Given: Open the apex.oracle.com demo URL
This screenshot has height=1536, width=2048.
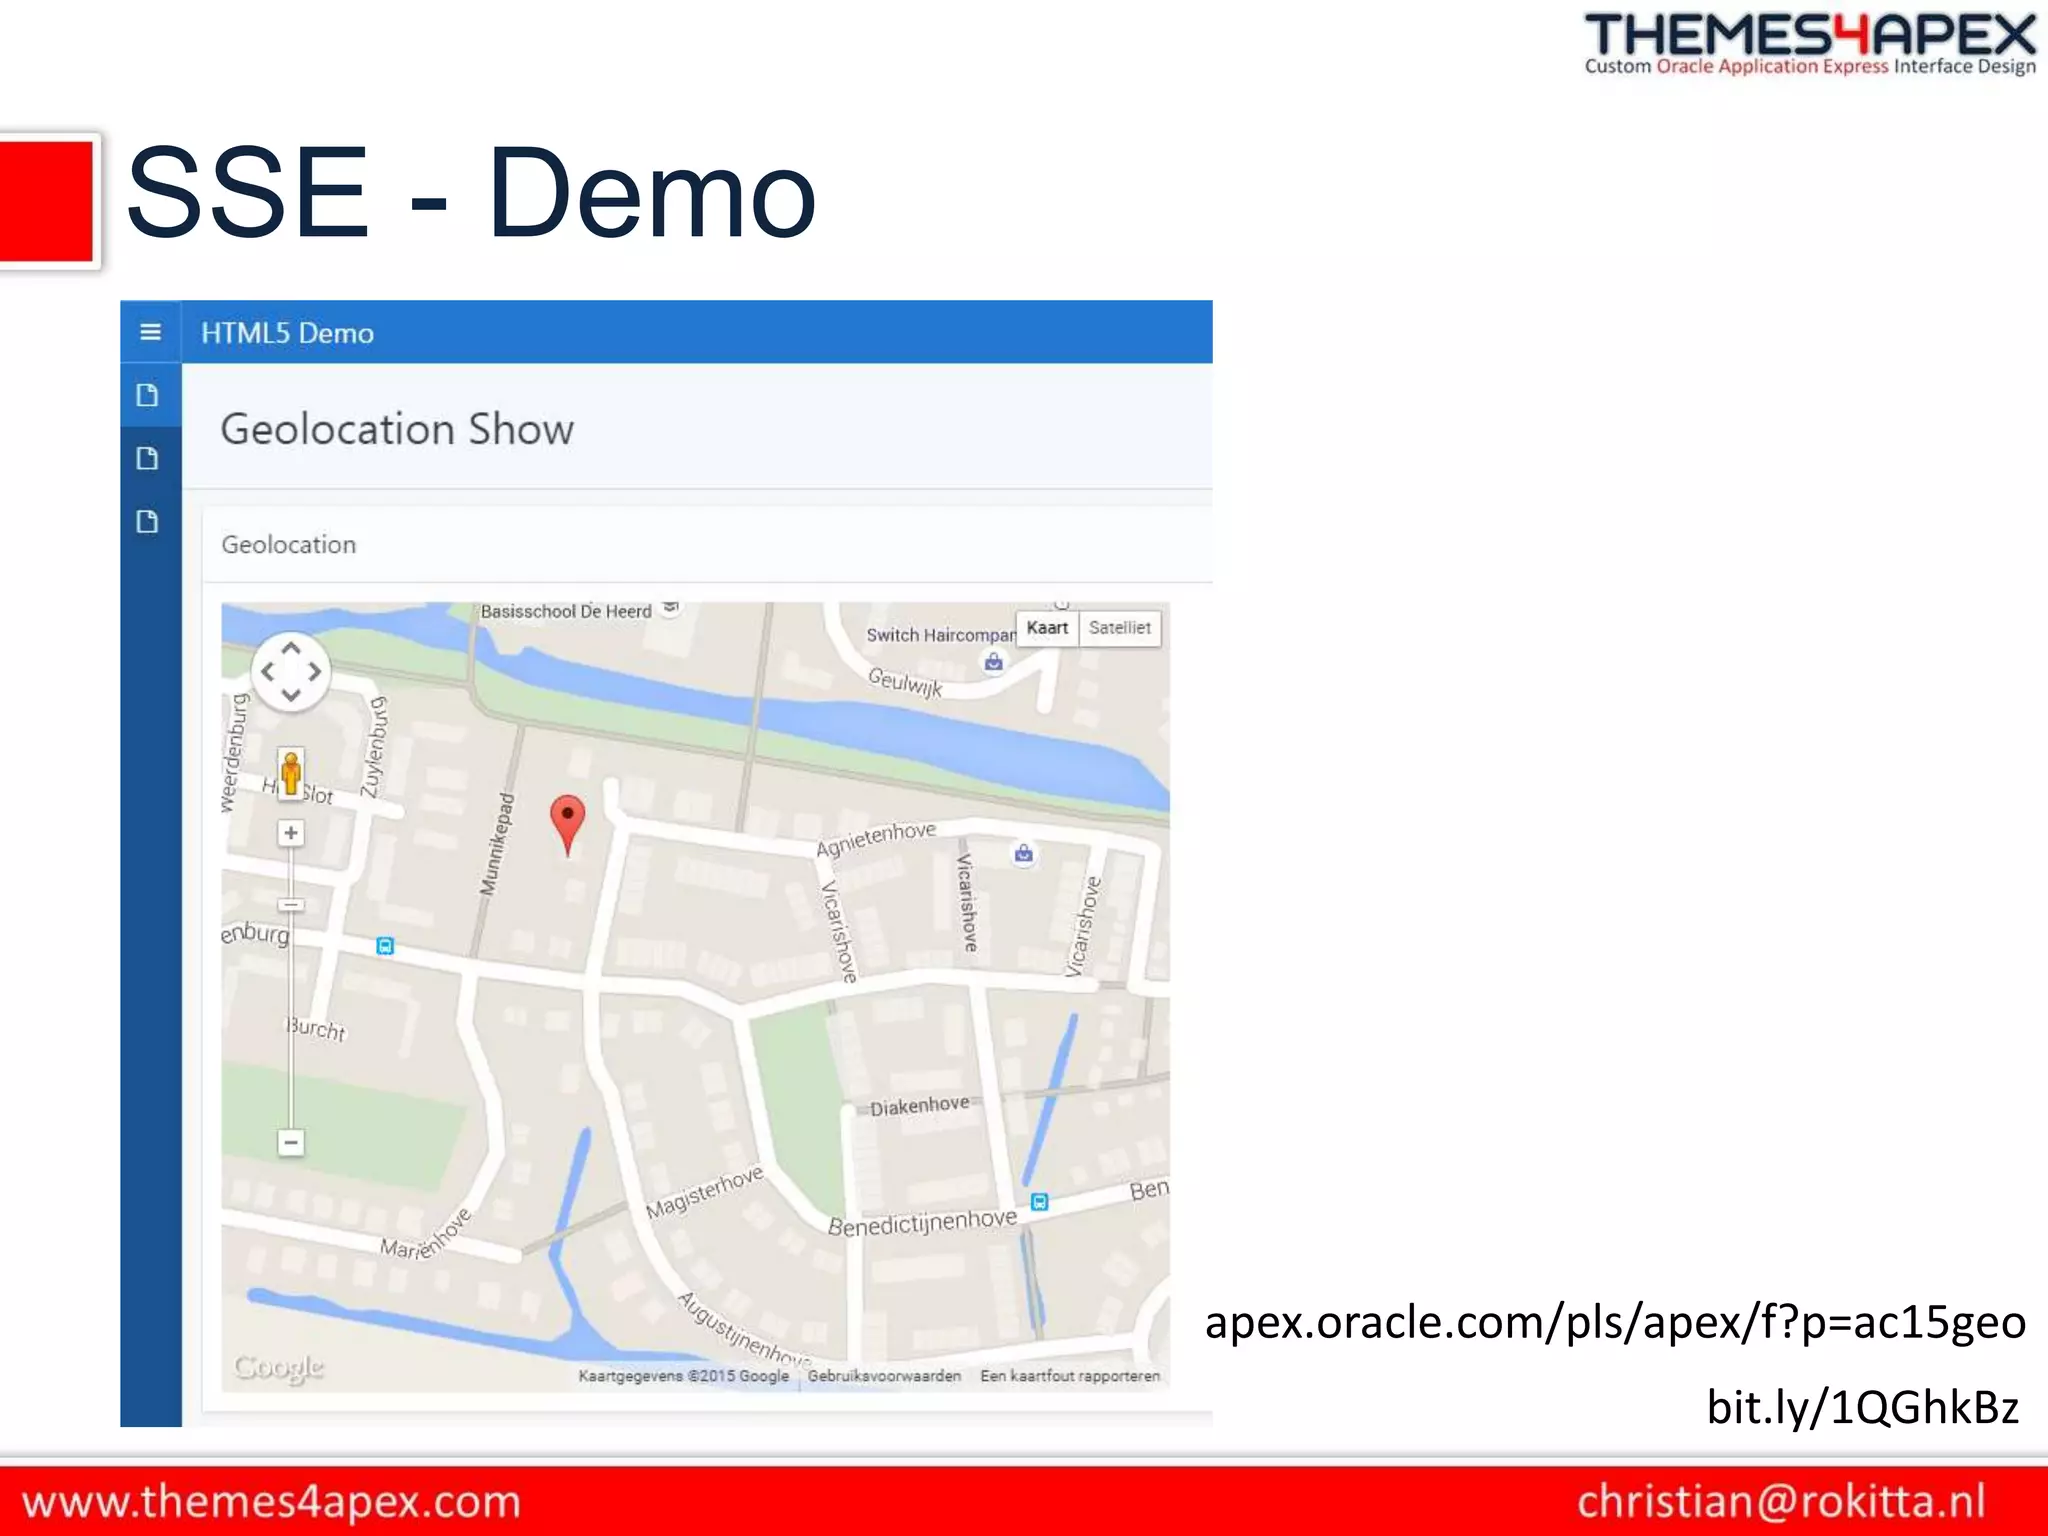Looking at the screenshot, I should click(x=1615, y=1322).
